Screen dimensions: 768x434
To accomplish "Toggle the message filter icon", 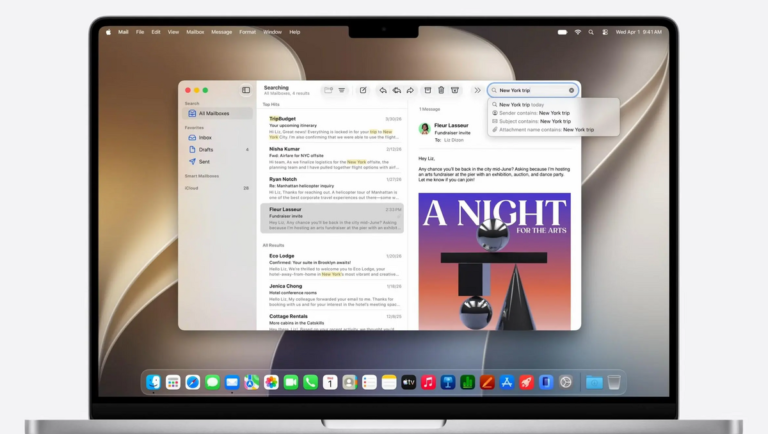I will click(x=341, y=90).
